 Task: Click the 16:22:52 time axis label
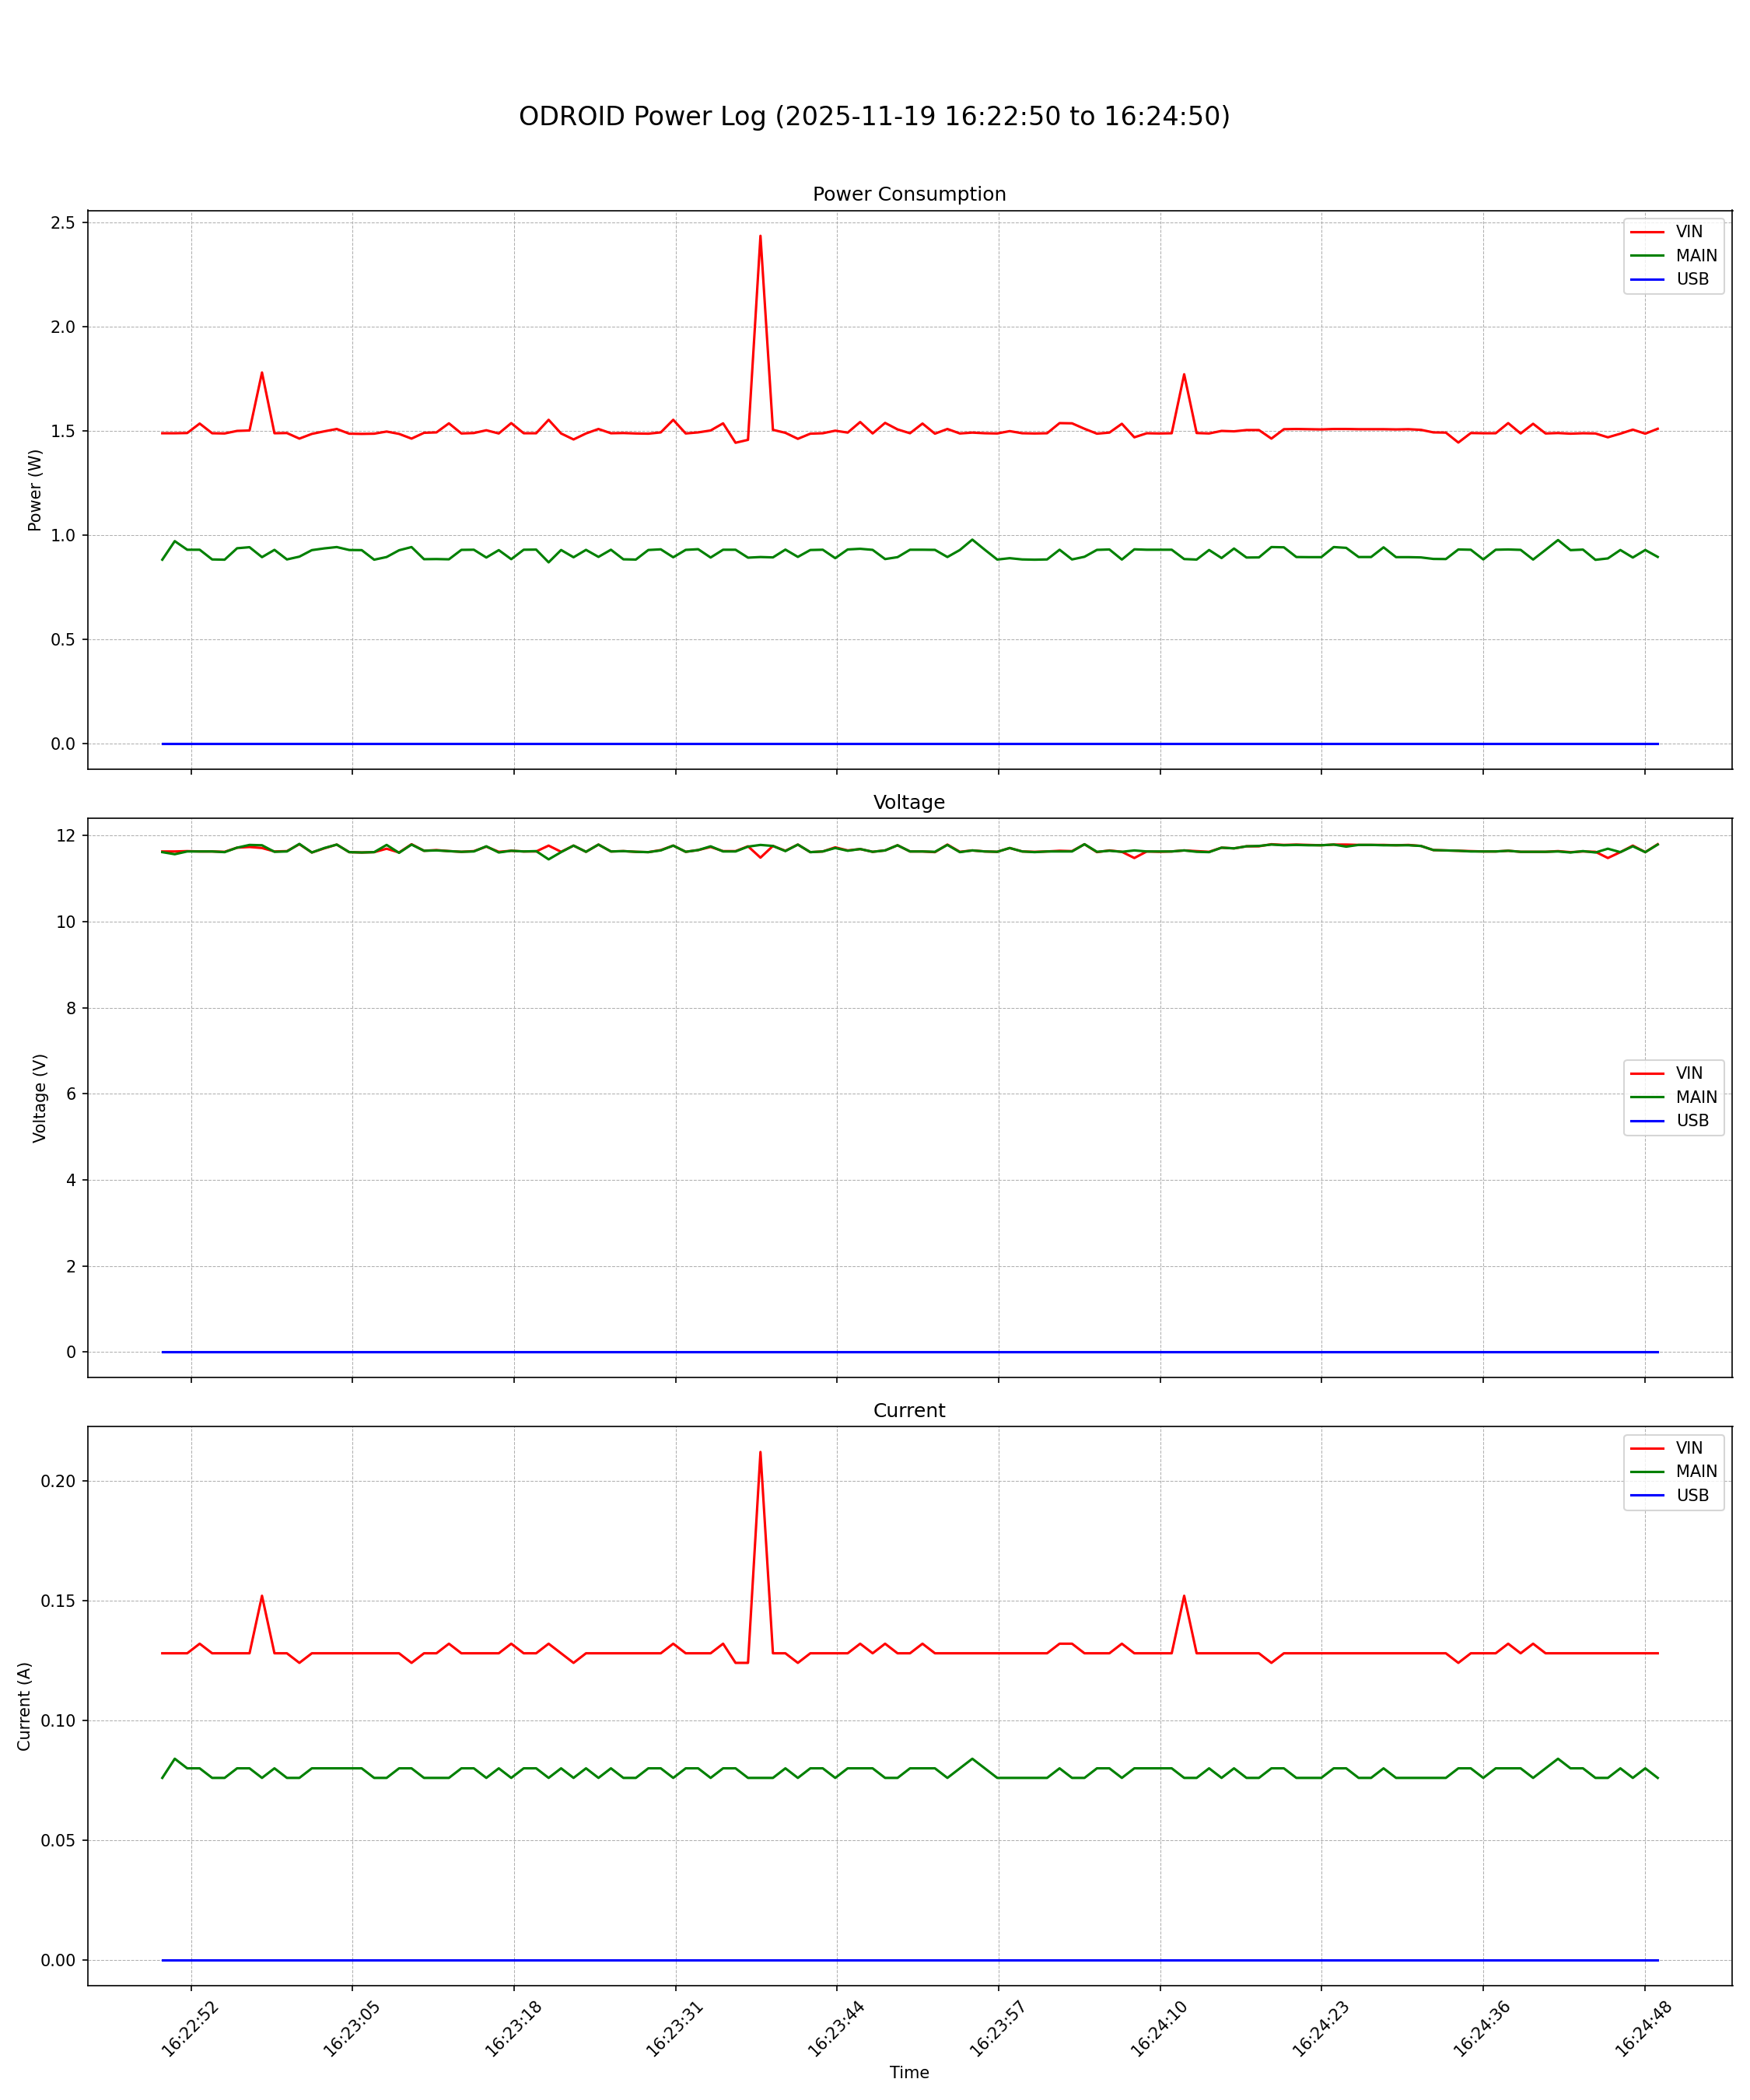[x=190, y=2028]
